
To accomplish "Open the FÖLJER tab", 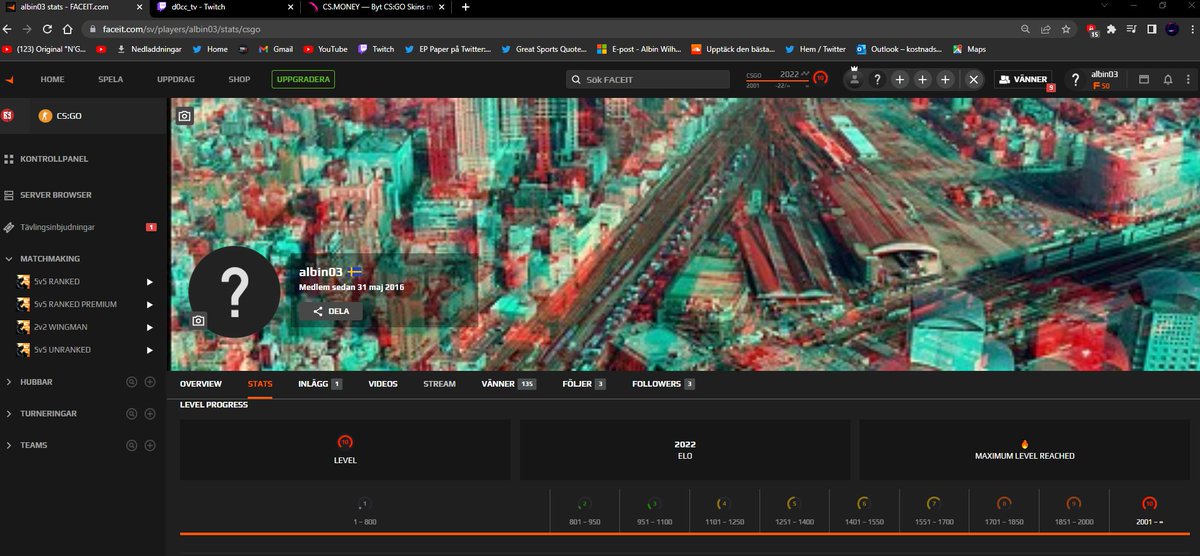I will [x=584, y=384].
